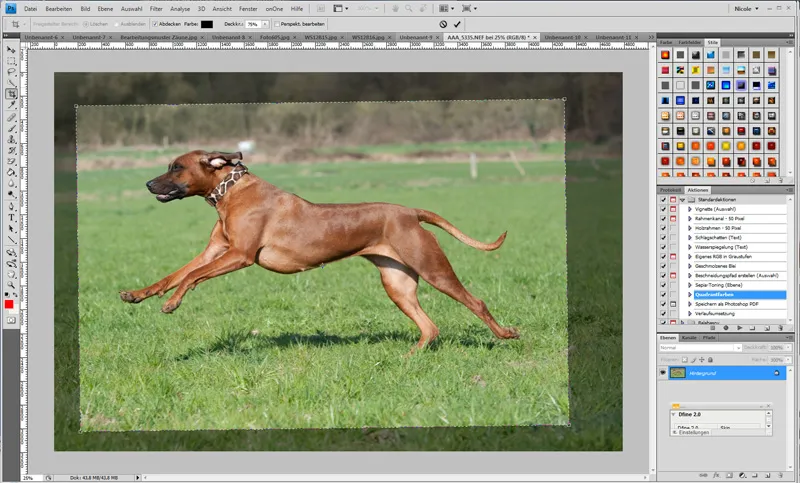Click the red foreground color swatch

(x=9, y=304)
